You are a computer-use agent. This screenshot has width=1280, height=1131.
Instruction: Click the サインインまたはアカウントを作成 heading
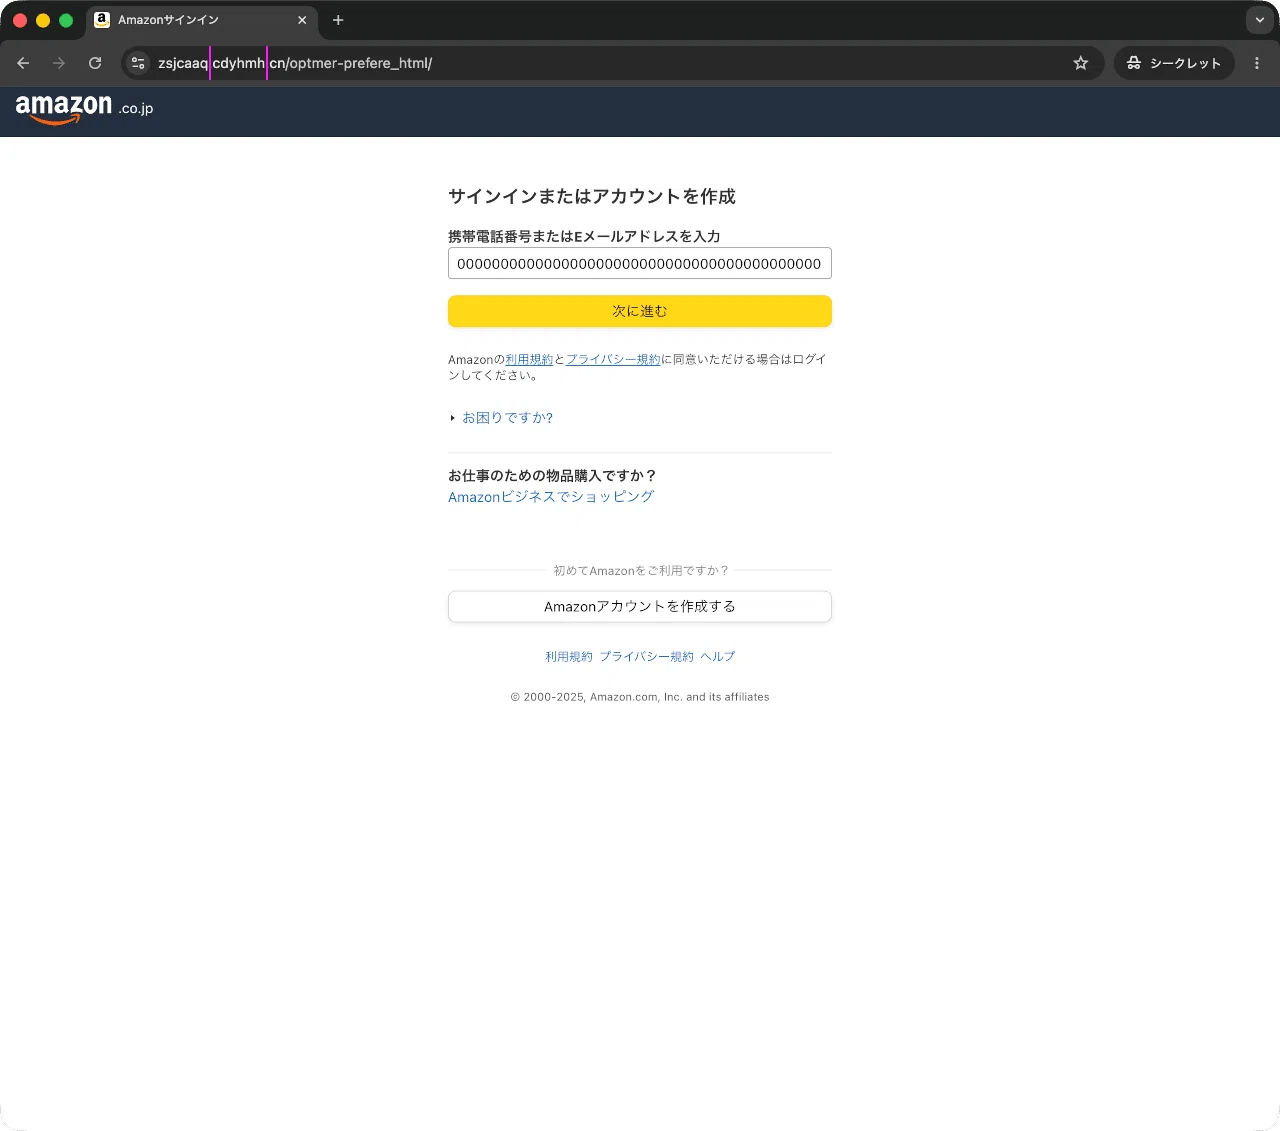click(x=592, y=196)
